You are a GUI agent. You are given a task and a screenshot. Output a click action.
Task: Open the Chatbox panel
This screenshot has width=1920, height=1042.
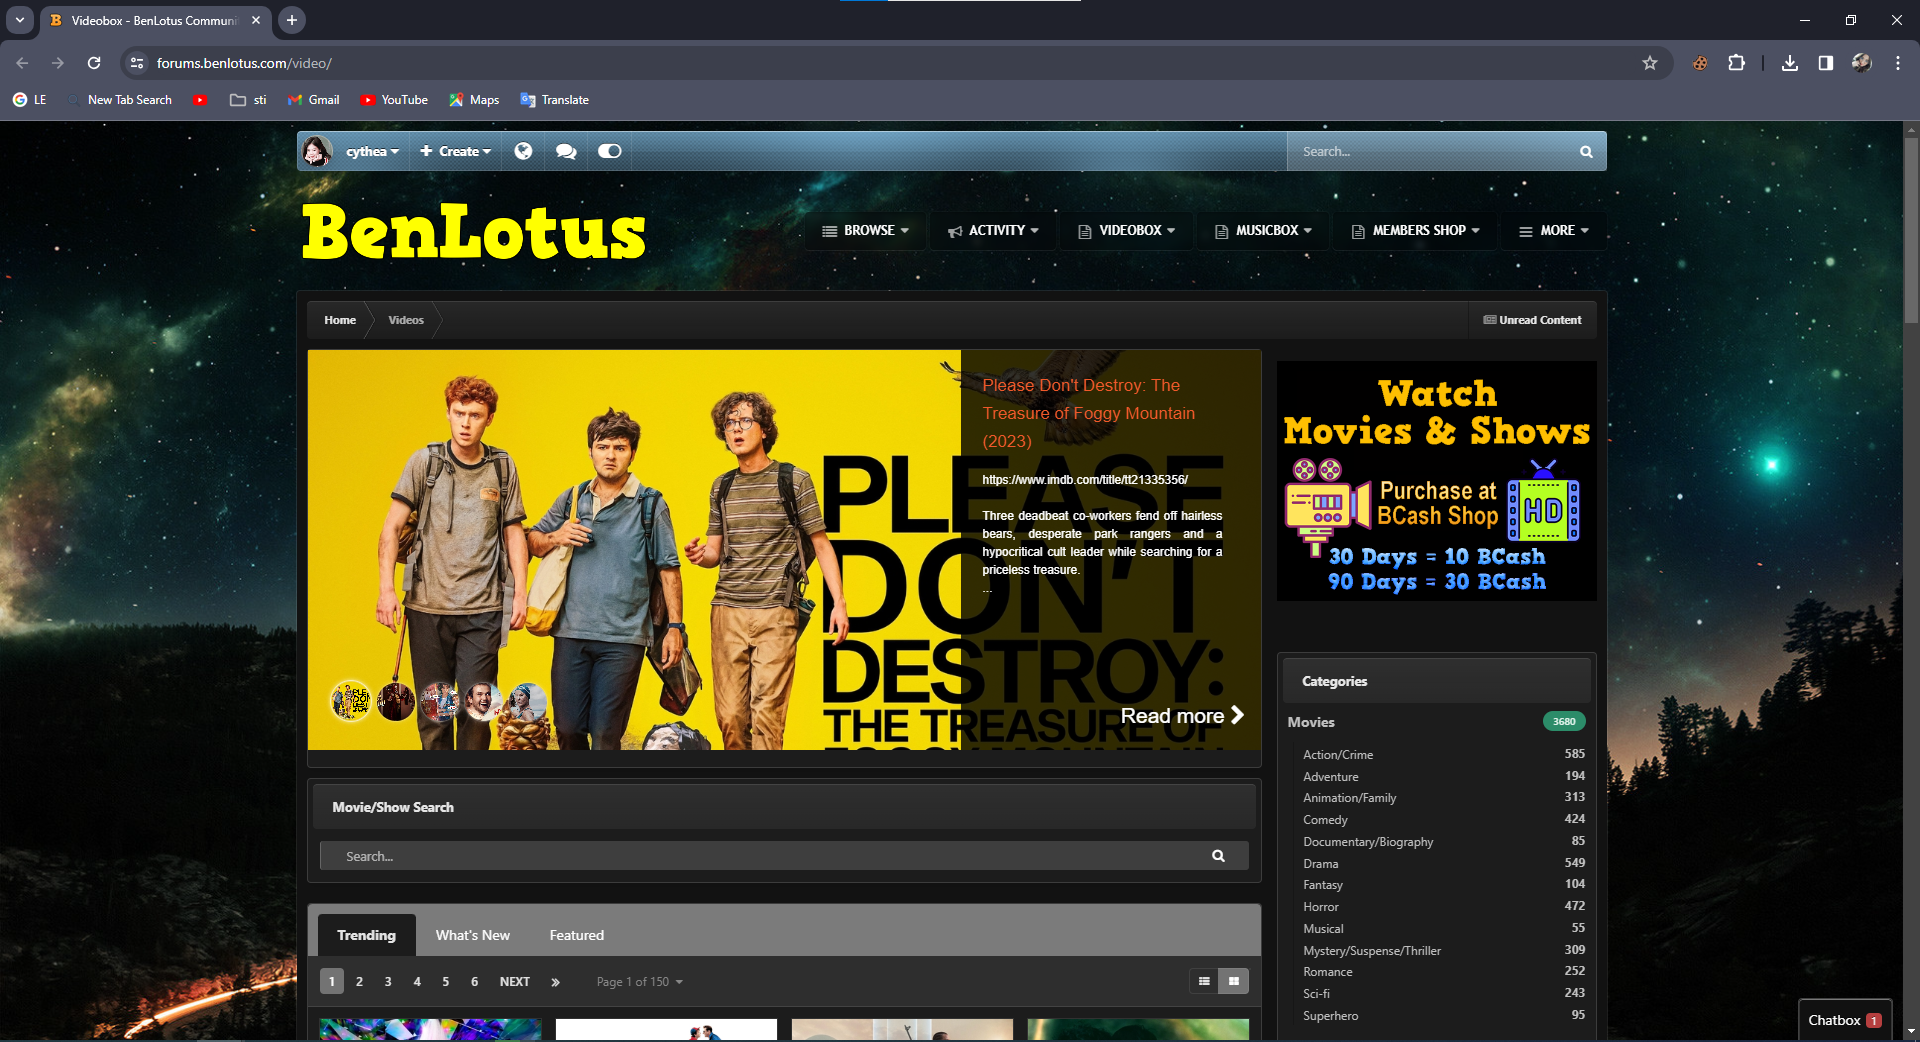1845,1020
